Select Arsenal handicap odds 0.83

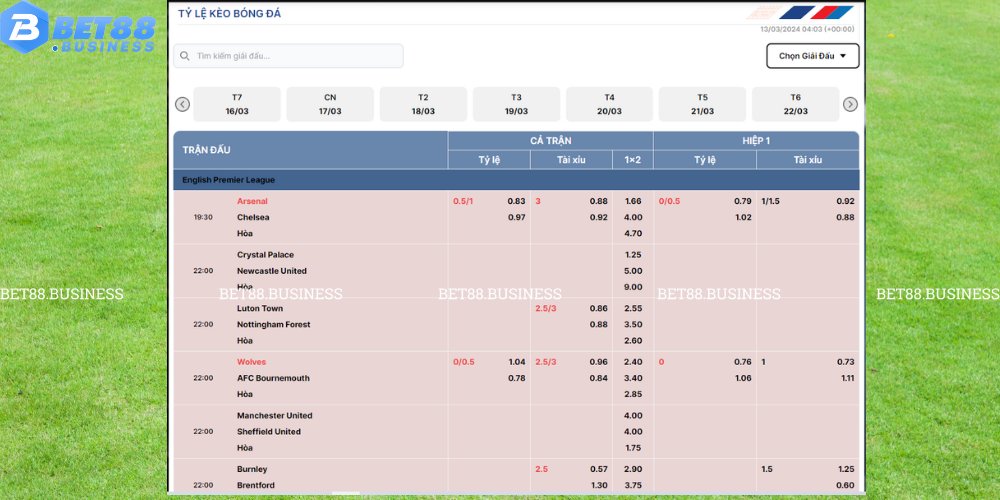pyautogui.click(x=516, y=201)
